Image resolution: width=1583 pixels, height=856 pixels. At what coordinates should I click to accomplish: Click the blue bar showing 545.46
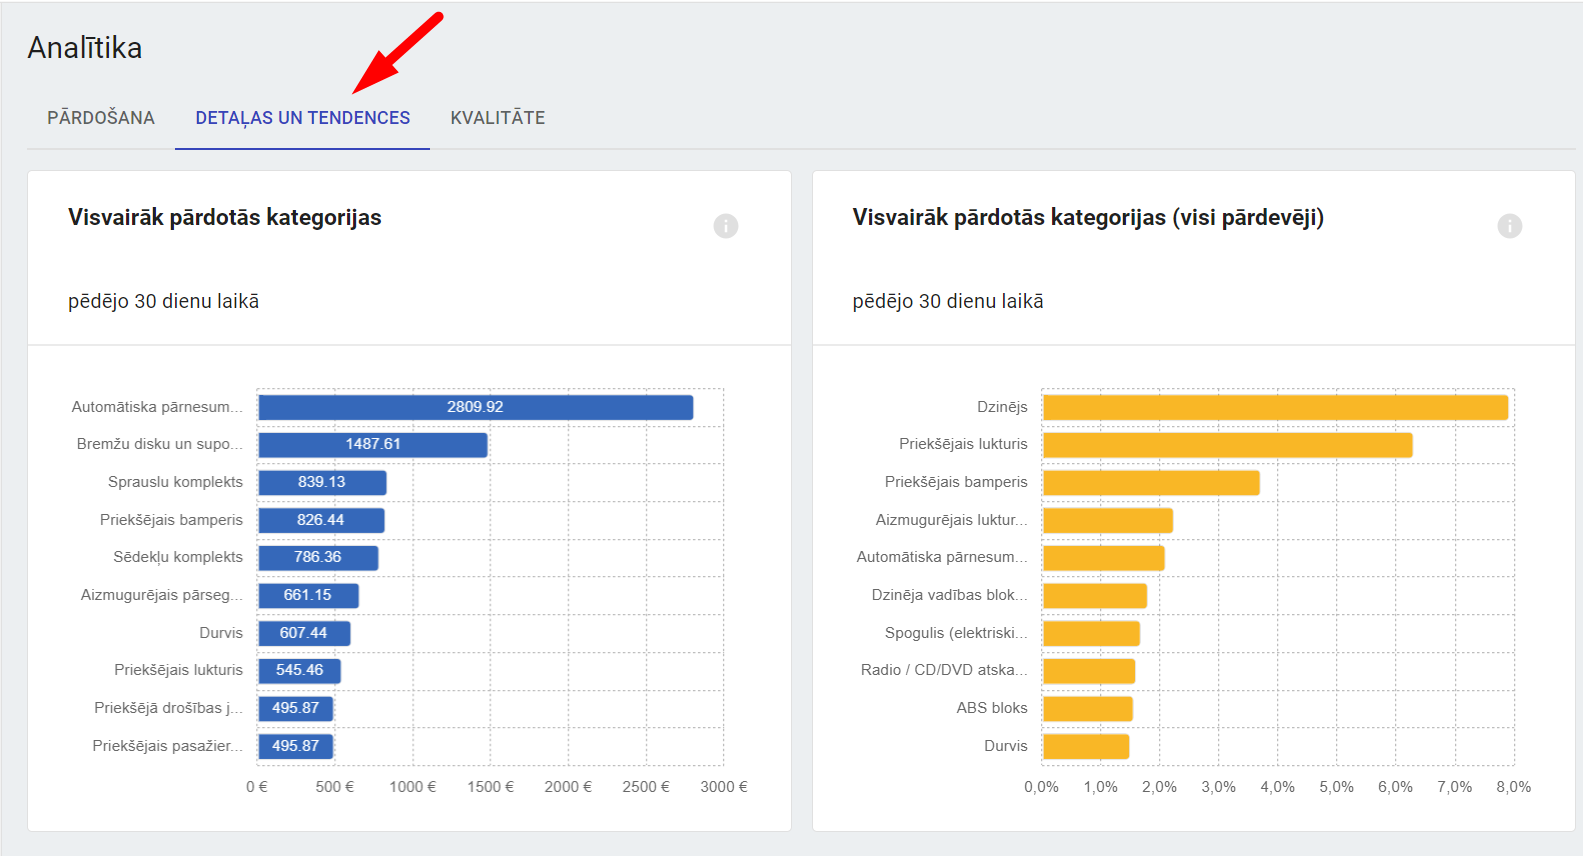299,671
